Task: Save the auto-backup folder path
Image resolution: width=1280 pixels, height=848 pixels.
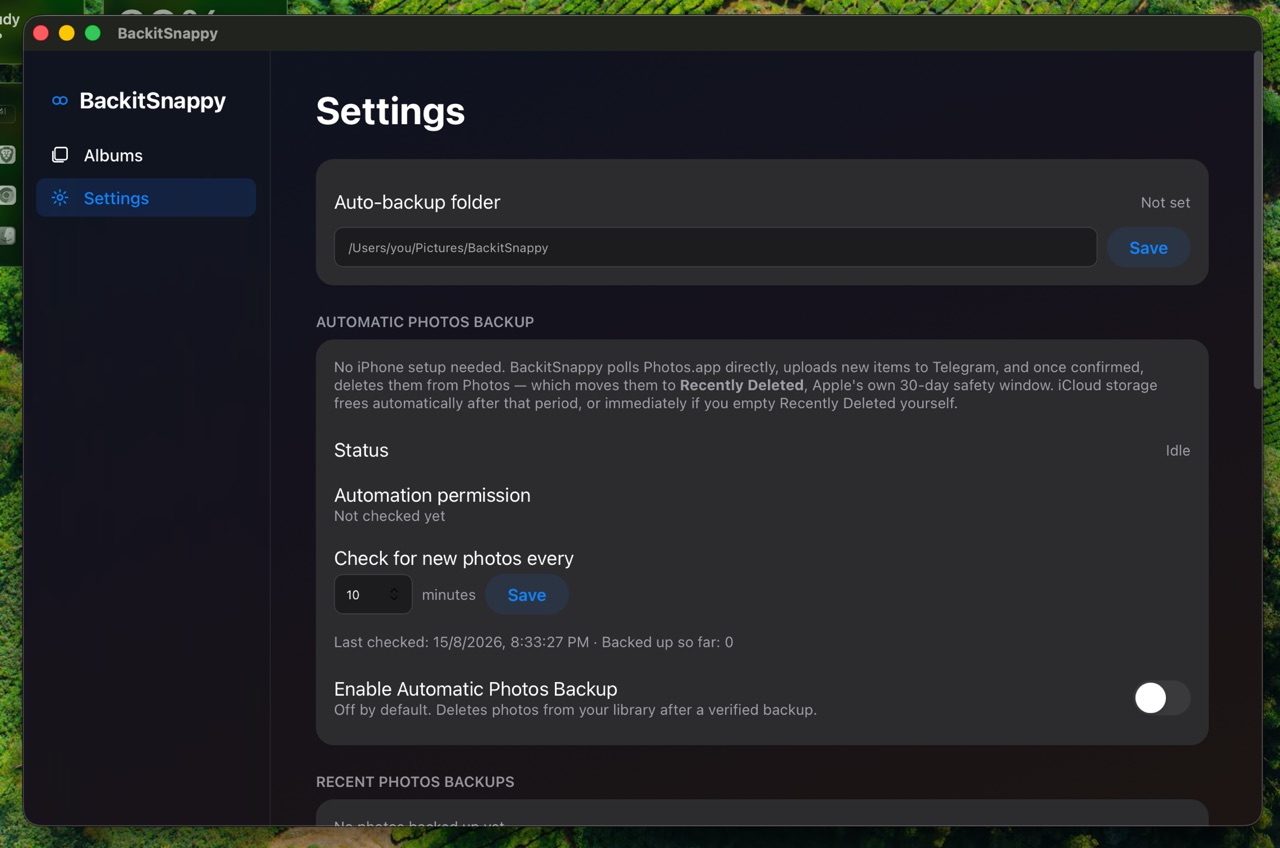Action: click(1148, 248)
